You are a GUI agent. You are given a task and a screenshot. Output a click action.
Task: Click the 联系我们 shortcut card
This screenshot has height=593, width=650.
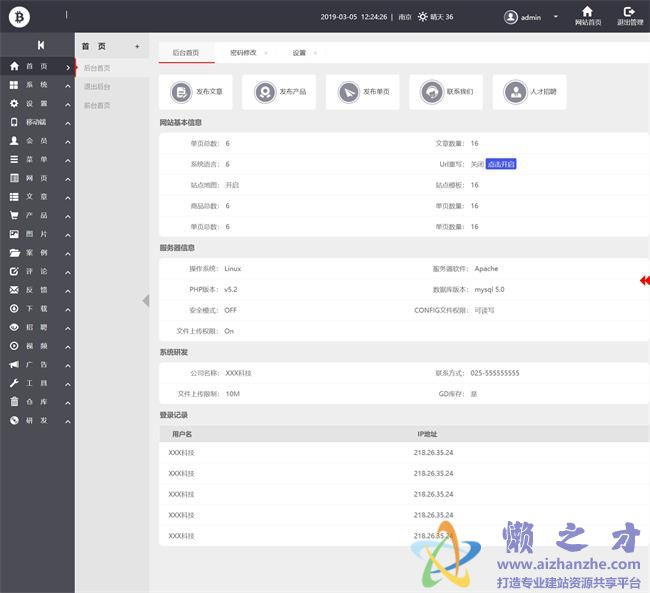pyautogui.click(x=446, y=92)
